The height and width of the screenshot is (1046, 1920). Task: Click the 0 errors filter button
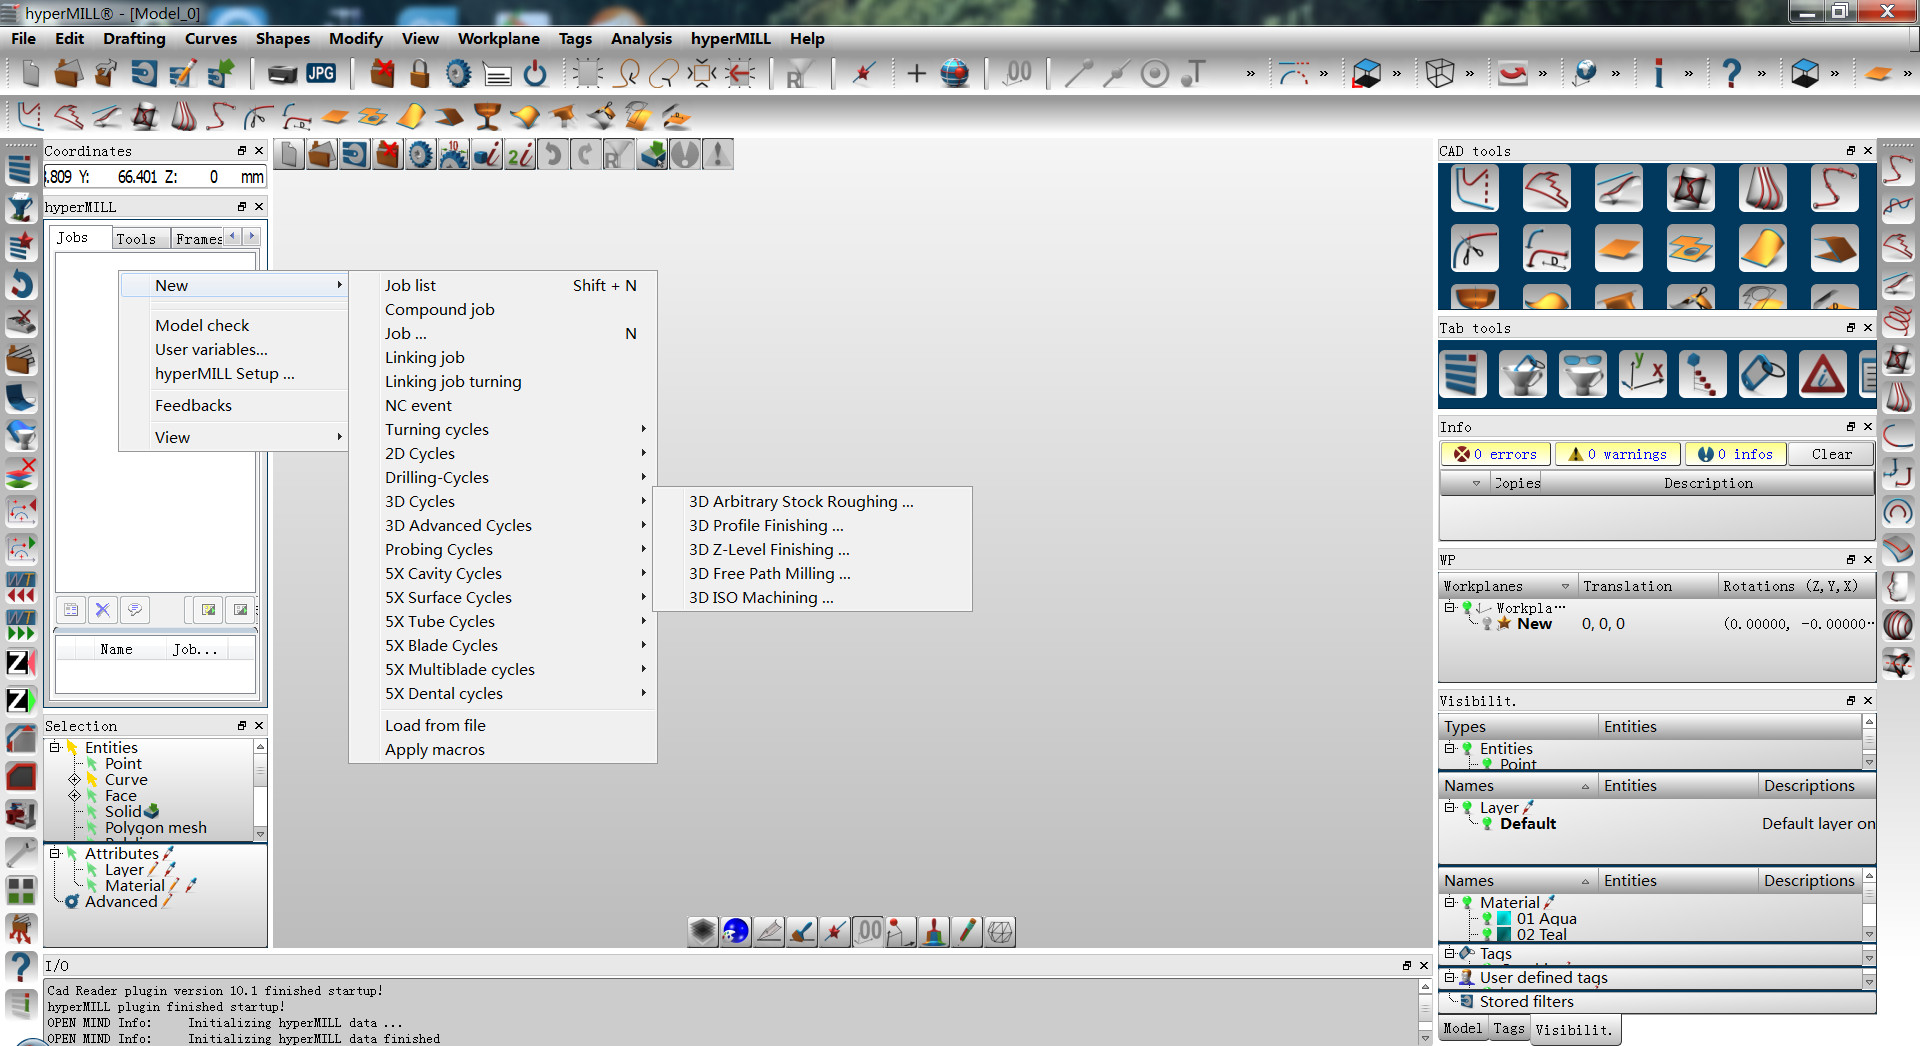click(1495, 455)
